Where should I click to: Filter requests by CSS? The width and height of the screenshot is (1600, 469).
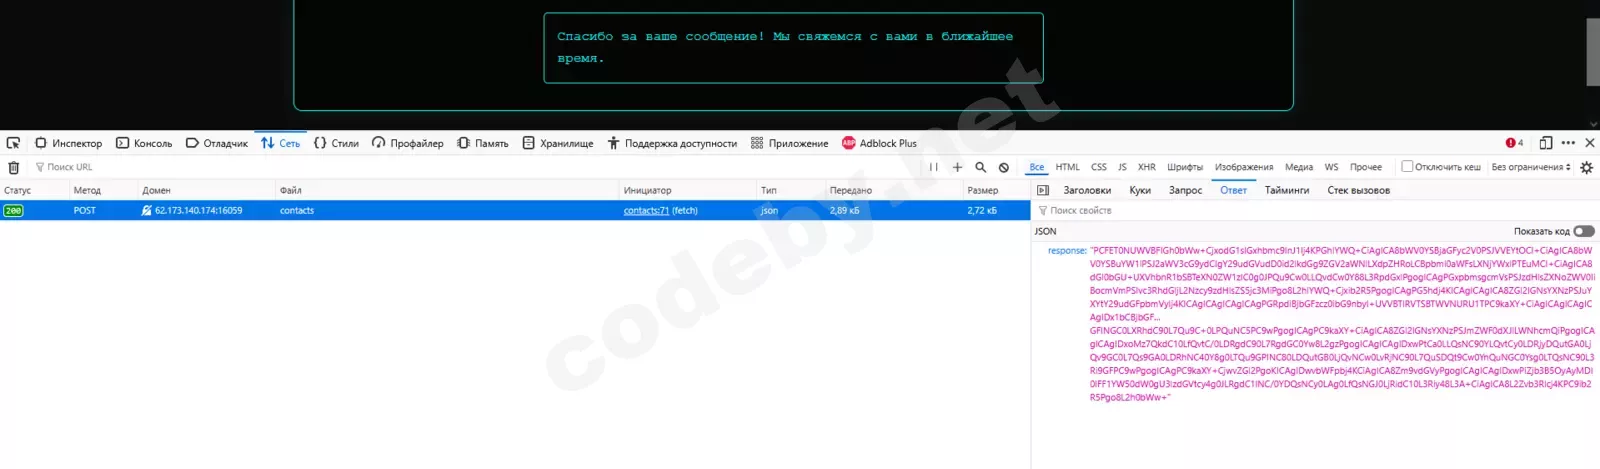pos(1099,167)
